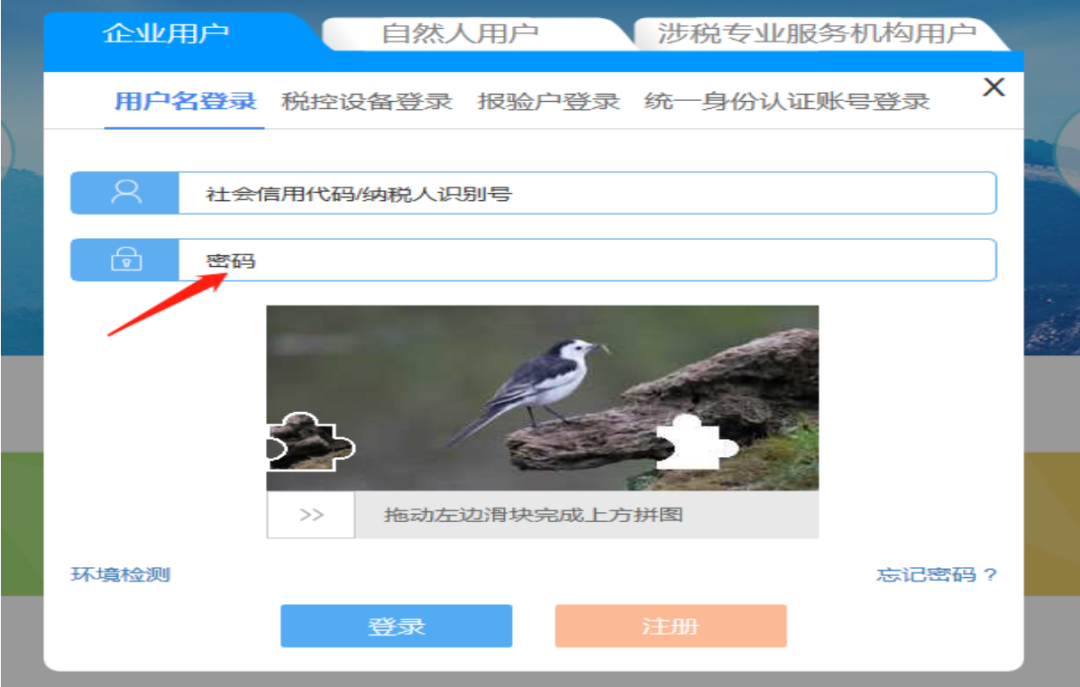Click the padlock icon
This screenshot has height=687, width=1080.
point(125,260)
